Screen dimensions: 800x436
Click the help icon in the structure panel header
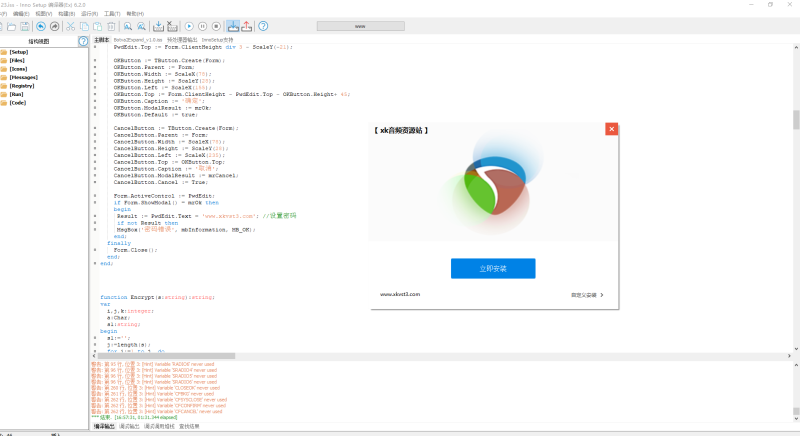pos(83,41)
